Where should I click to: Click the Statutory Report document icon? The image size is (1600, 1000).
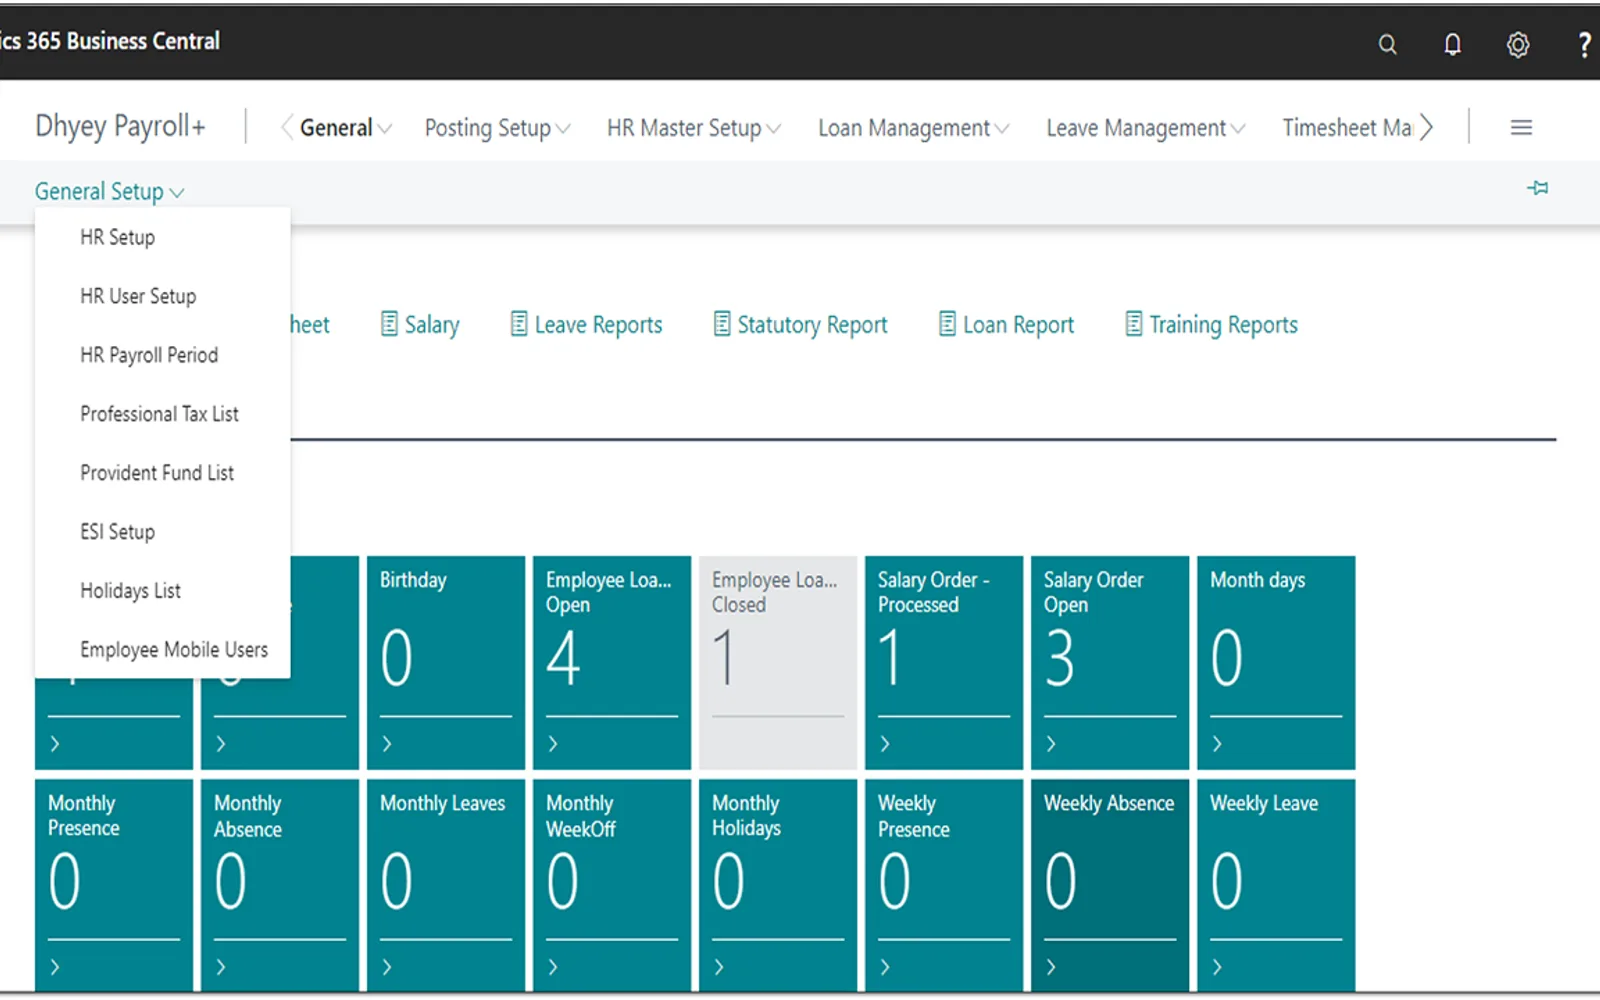(722, 324)
